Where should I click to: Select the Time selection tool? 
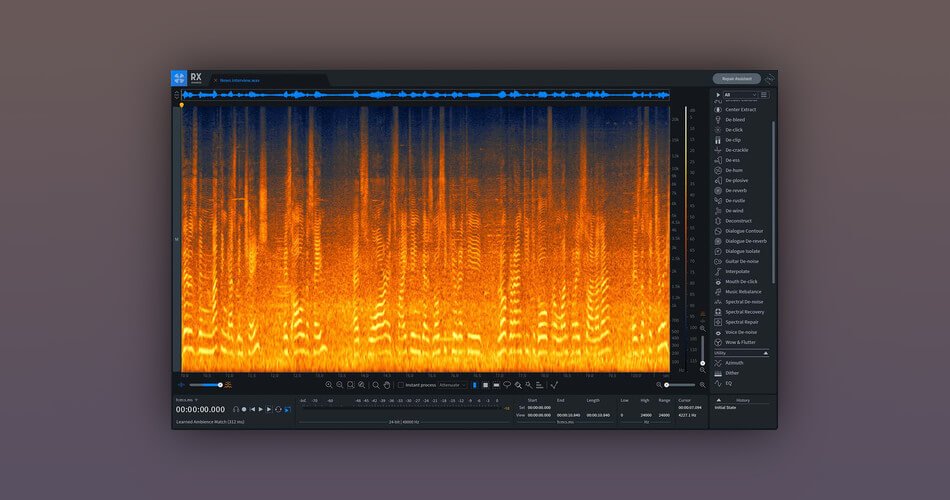click(x=474, y=385)
